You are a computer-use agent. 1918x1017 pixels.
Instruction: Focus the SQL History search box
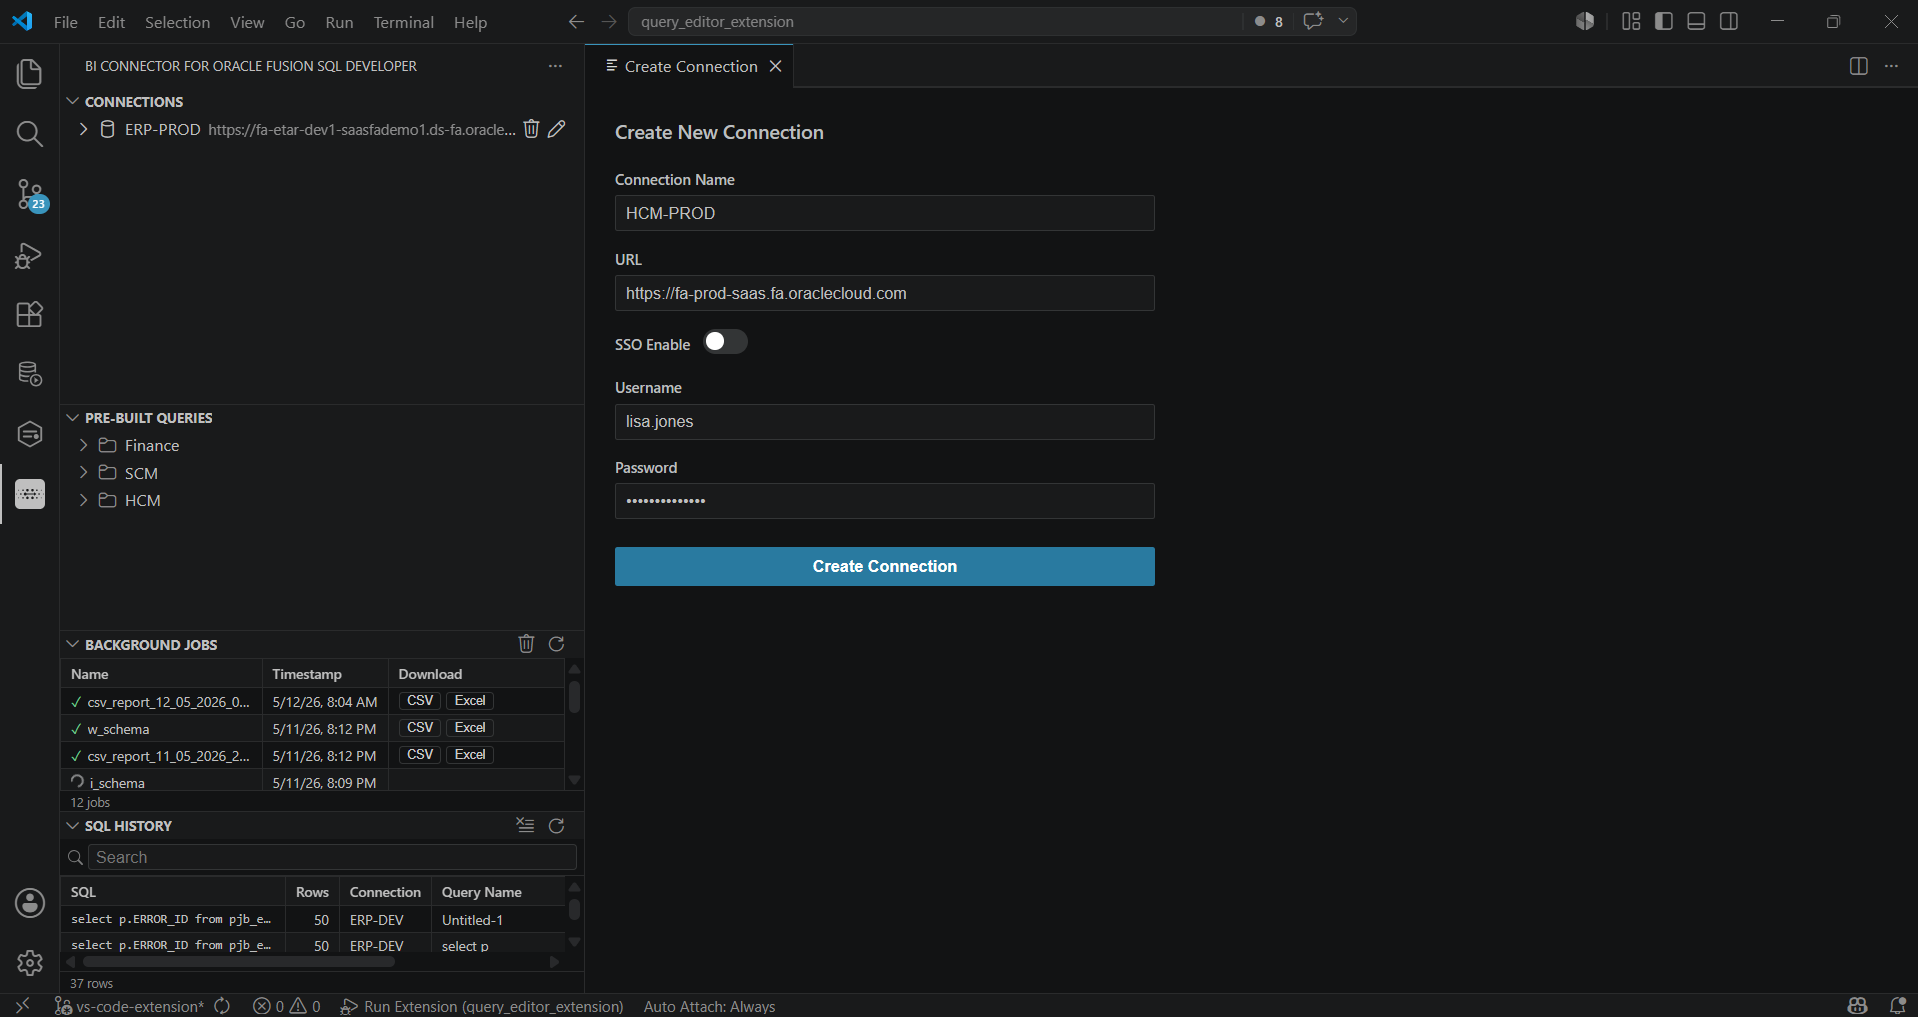point(332,857)
